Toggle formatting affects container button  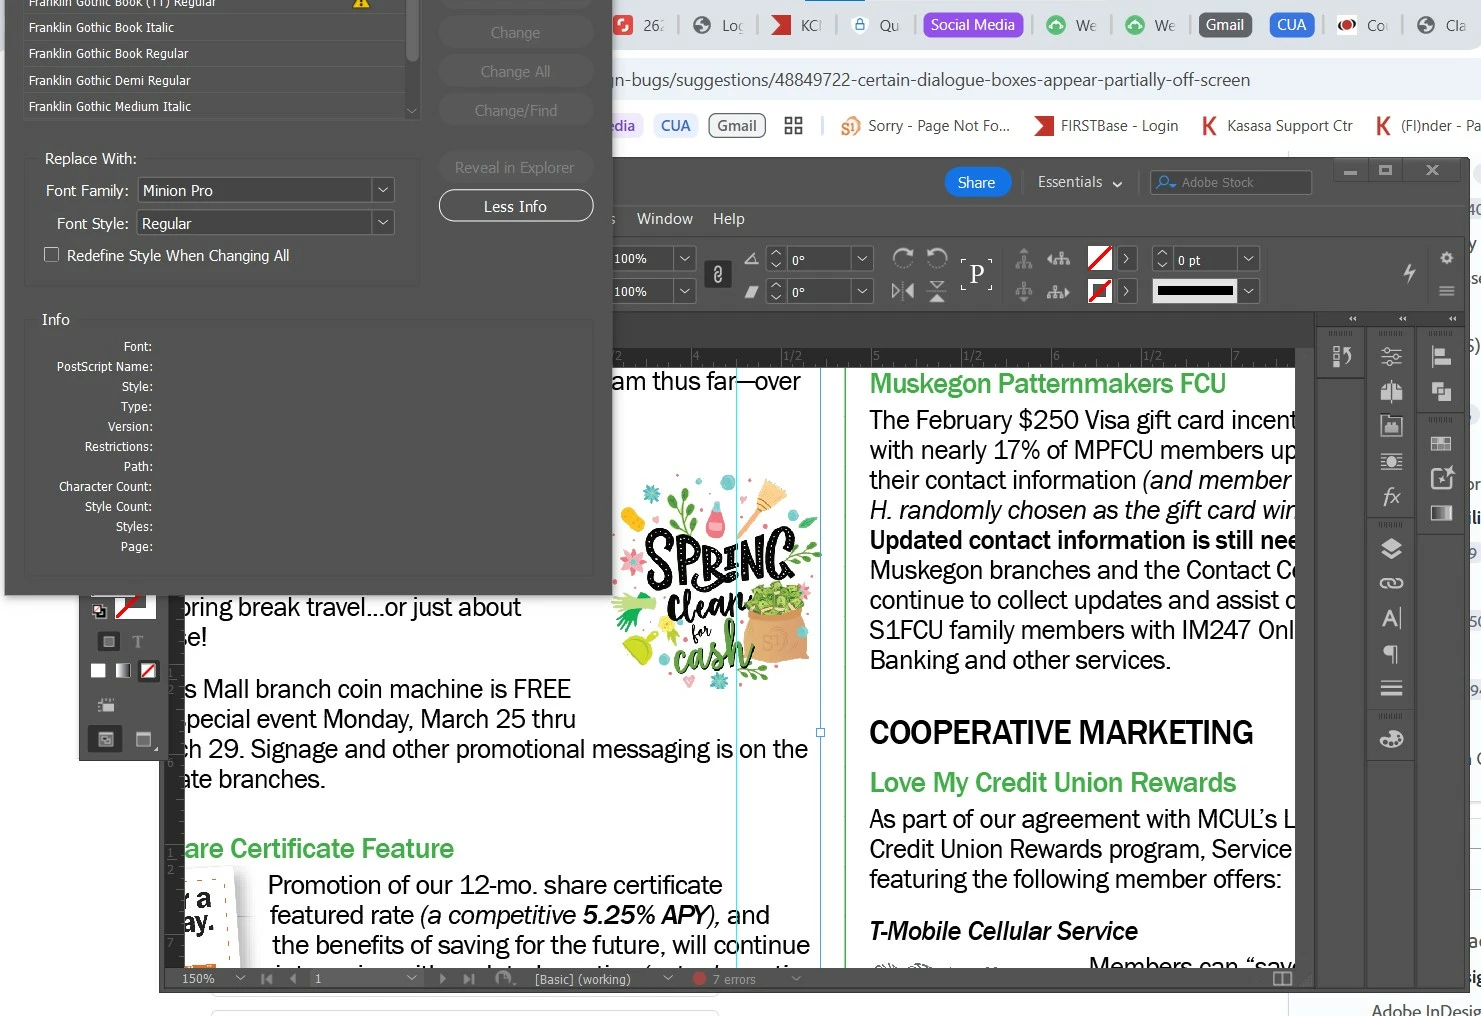[109, 641]
